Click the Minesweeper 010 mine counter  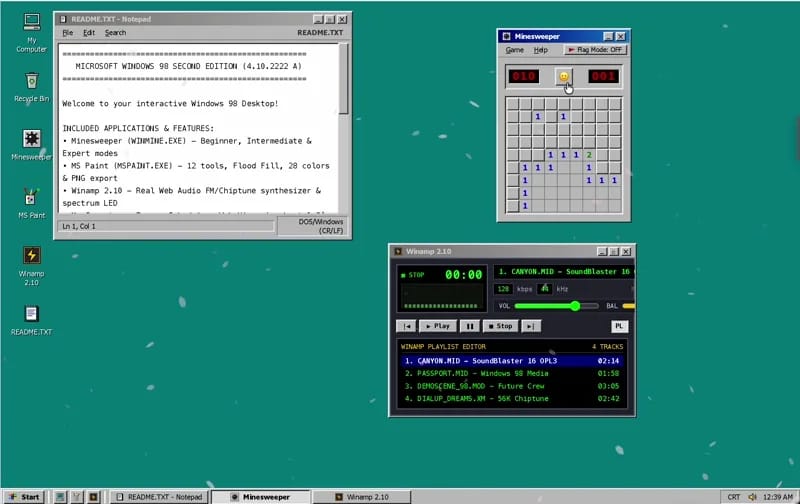pyautogui.click(x=523, y=77)
